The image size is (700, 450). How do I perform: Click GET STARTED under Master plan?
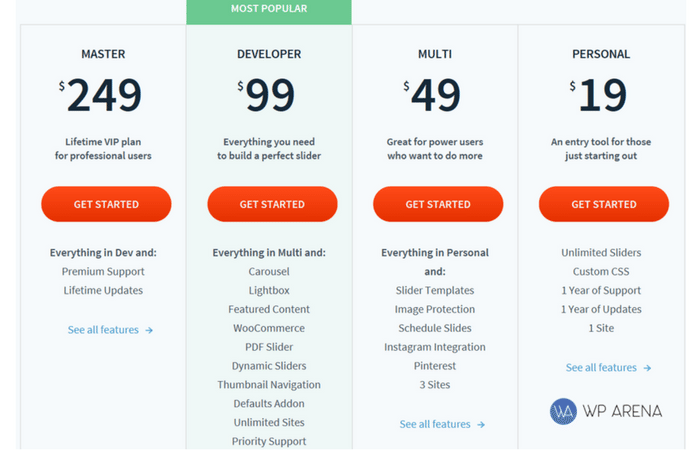pos(106,204)
